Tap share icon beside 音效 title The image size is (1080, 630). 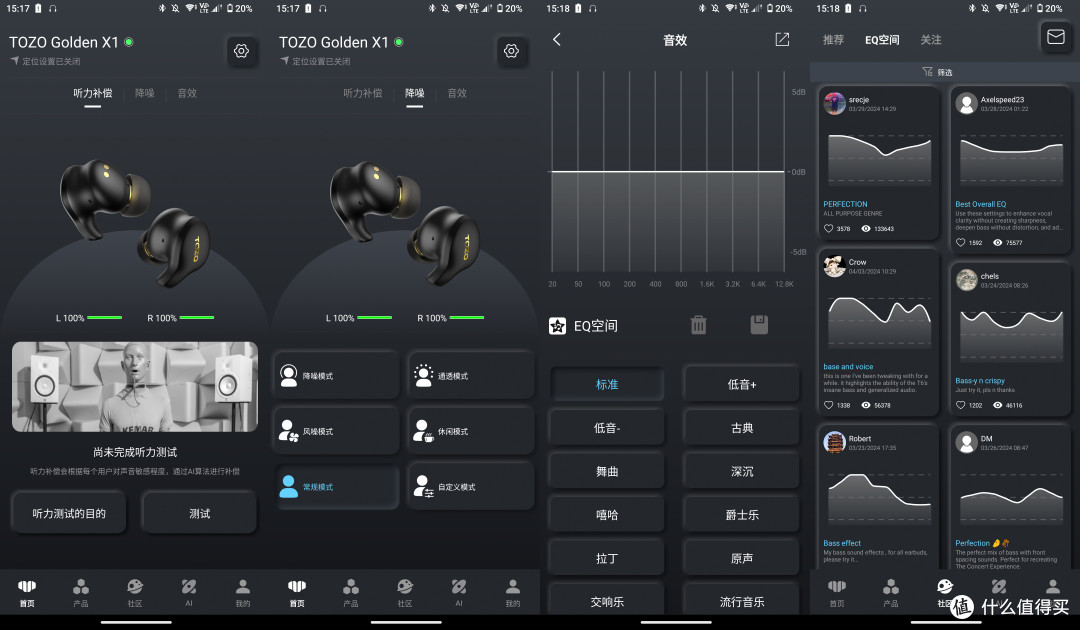pos(782,40)
